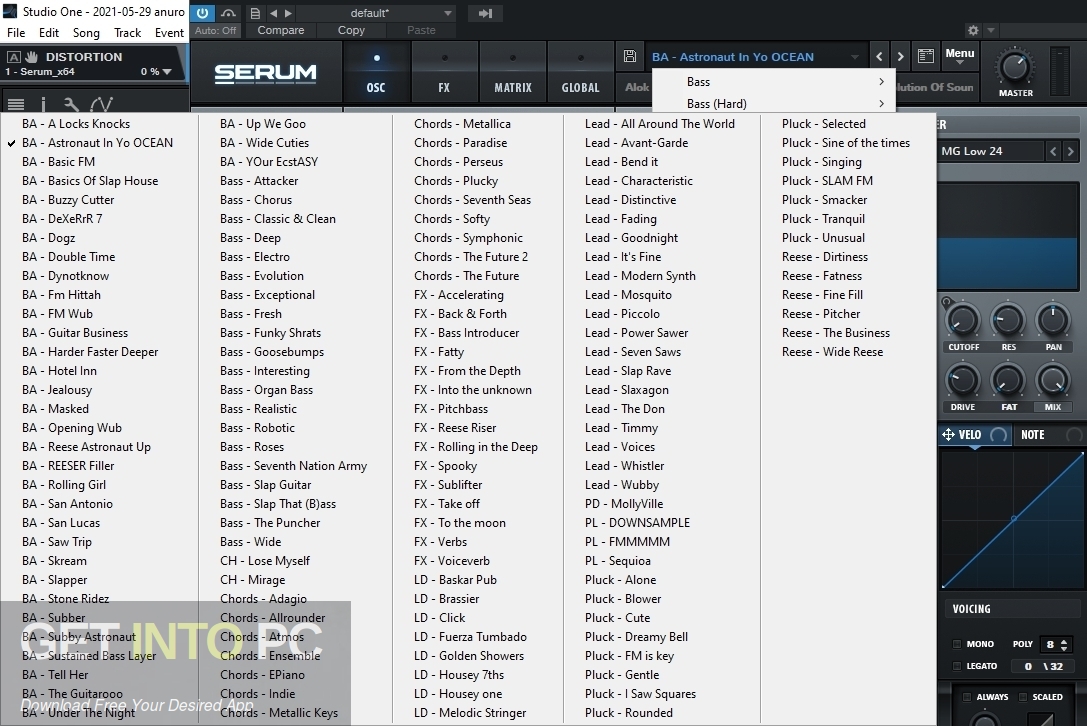Switch to the FX tab
This screenshot has height=726, width=1087.
[444, 73]
